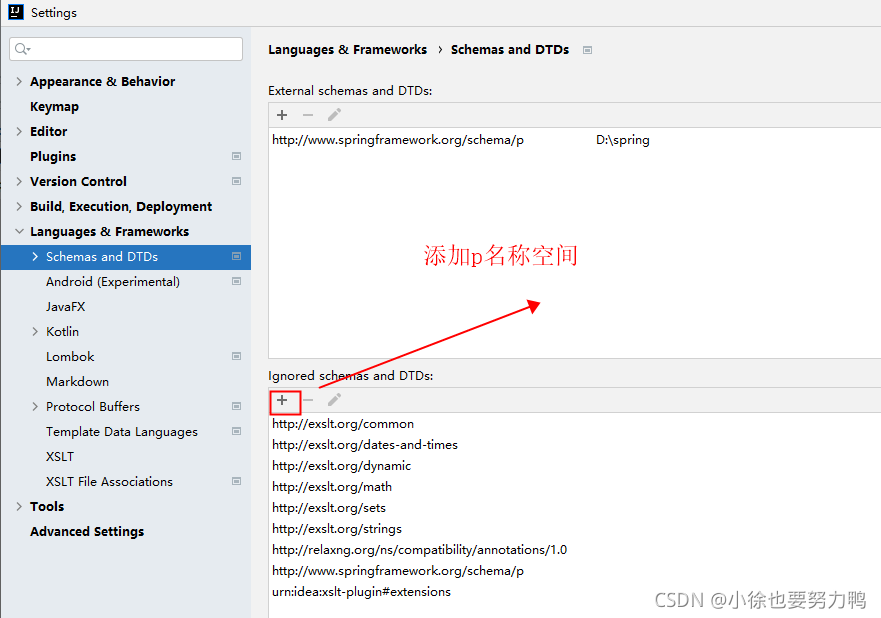This screenshot has width=881, height=618.
Task: Click project-level icon beside Protocol Buffers
Action: pos(237,406)
